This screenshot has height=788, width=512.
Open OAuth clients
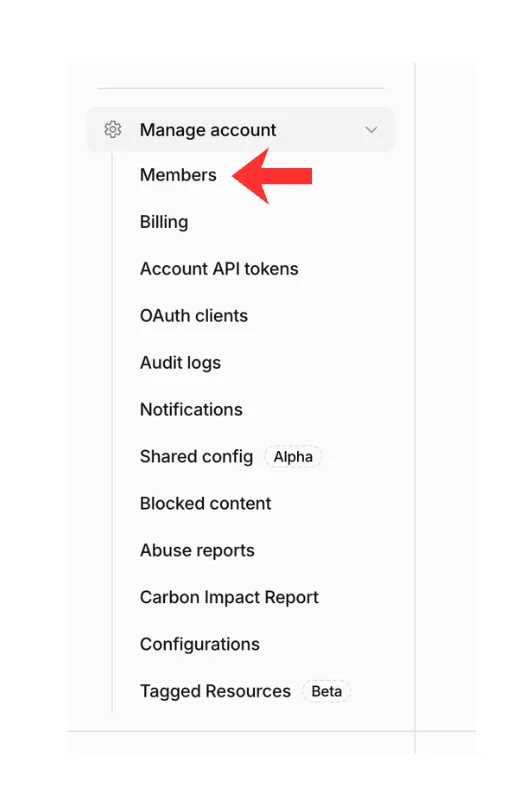pyautogui.click(x=193, y=316)
